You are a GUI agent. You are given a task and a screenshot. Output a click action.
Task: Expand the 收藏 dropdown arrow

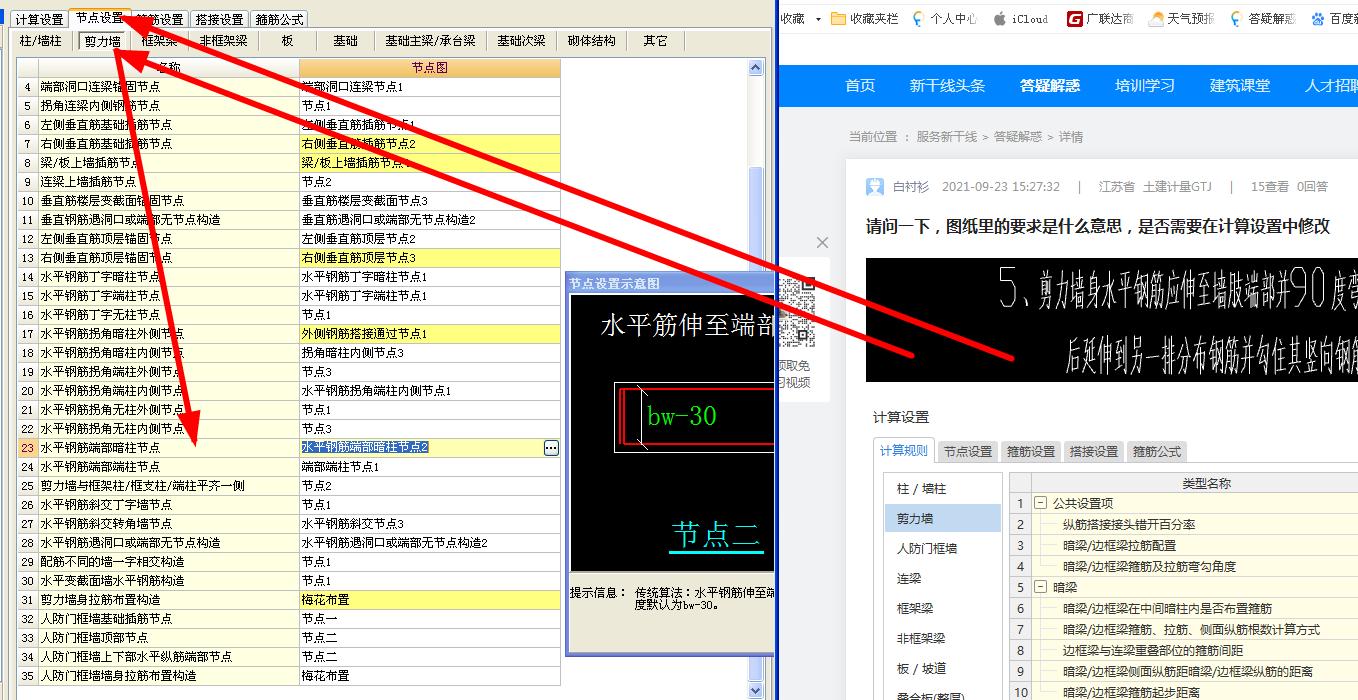point(818,18)
